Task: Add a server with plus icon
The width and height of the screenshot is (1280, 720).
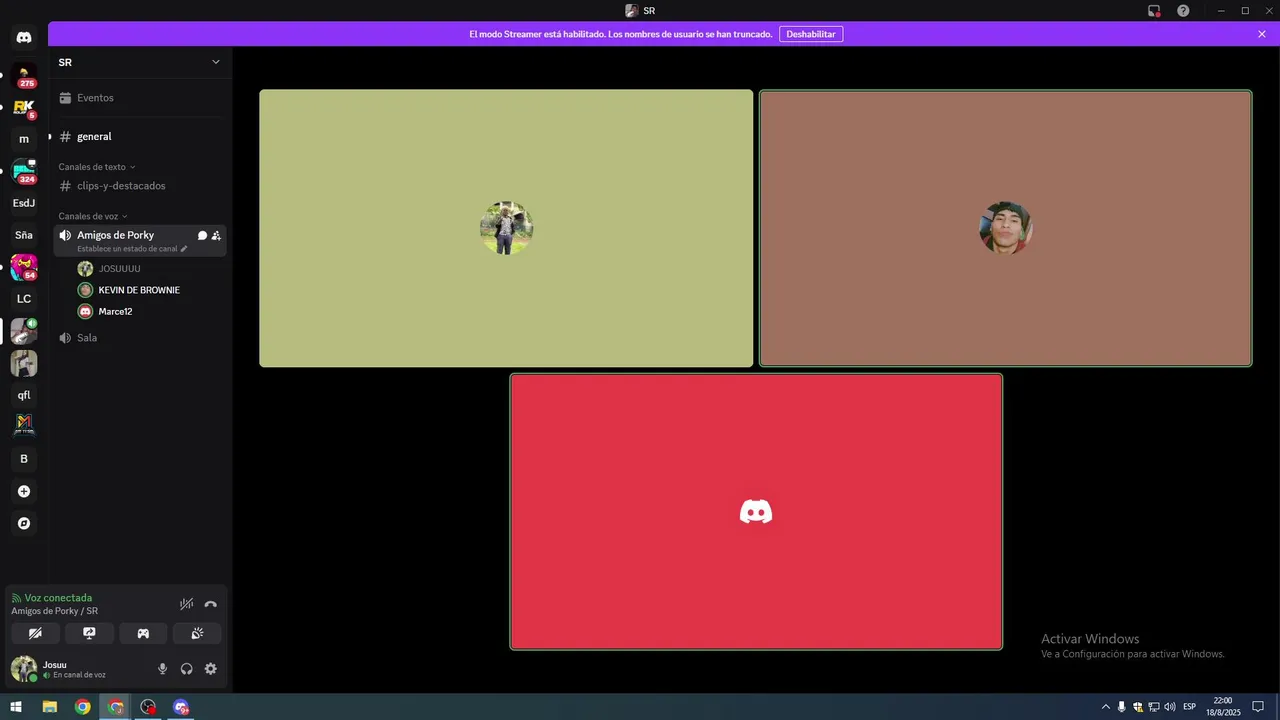Action: tap(24, 491)
